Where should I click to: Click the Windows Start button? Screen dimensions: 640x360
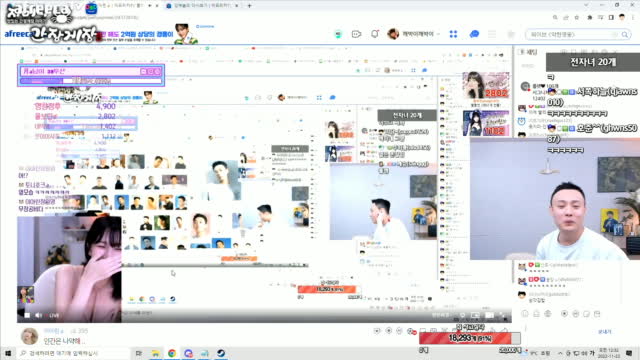[x=8, y=353]
